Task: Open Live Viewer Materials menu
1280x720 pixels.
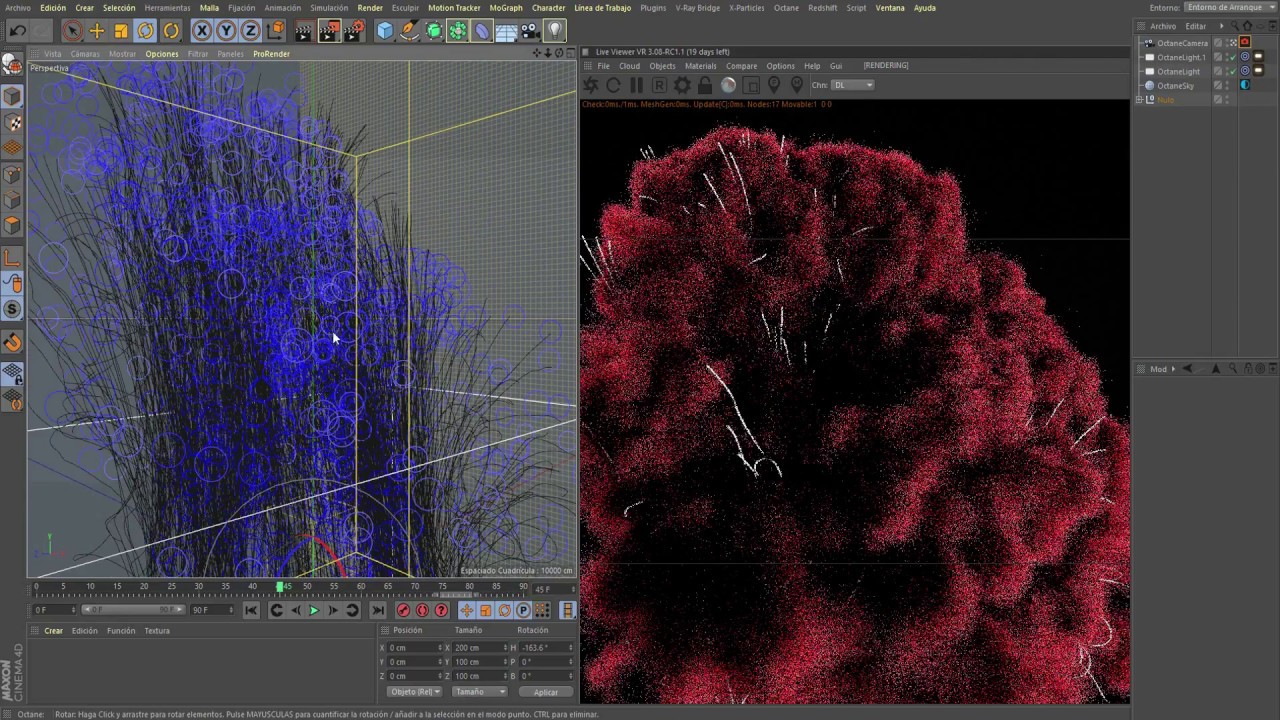Action: coord(700,66)
